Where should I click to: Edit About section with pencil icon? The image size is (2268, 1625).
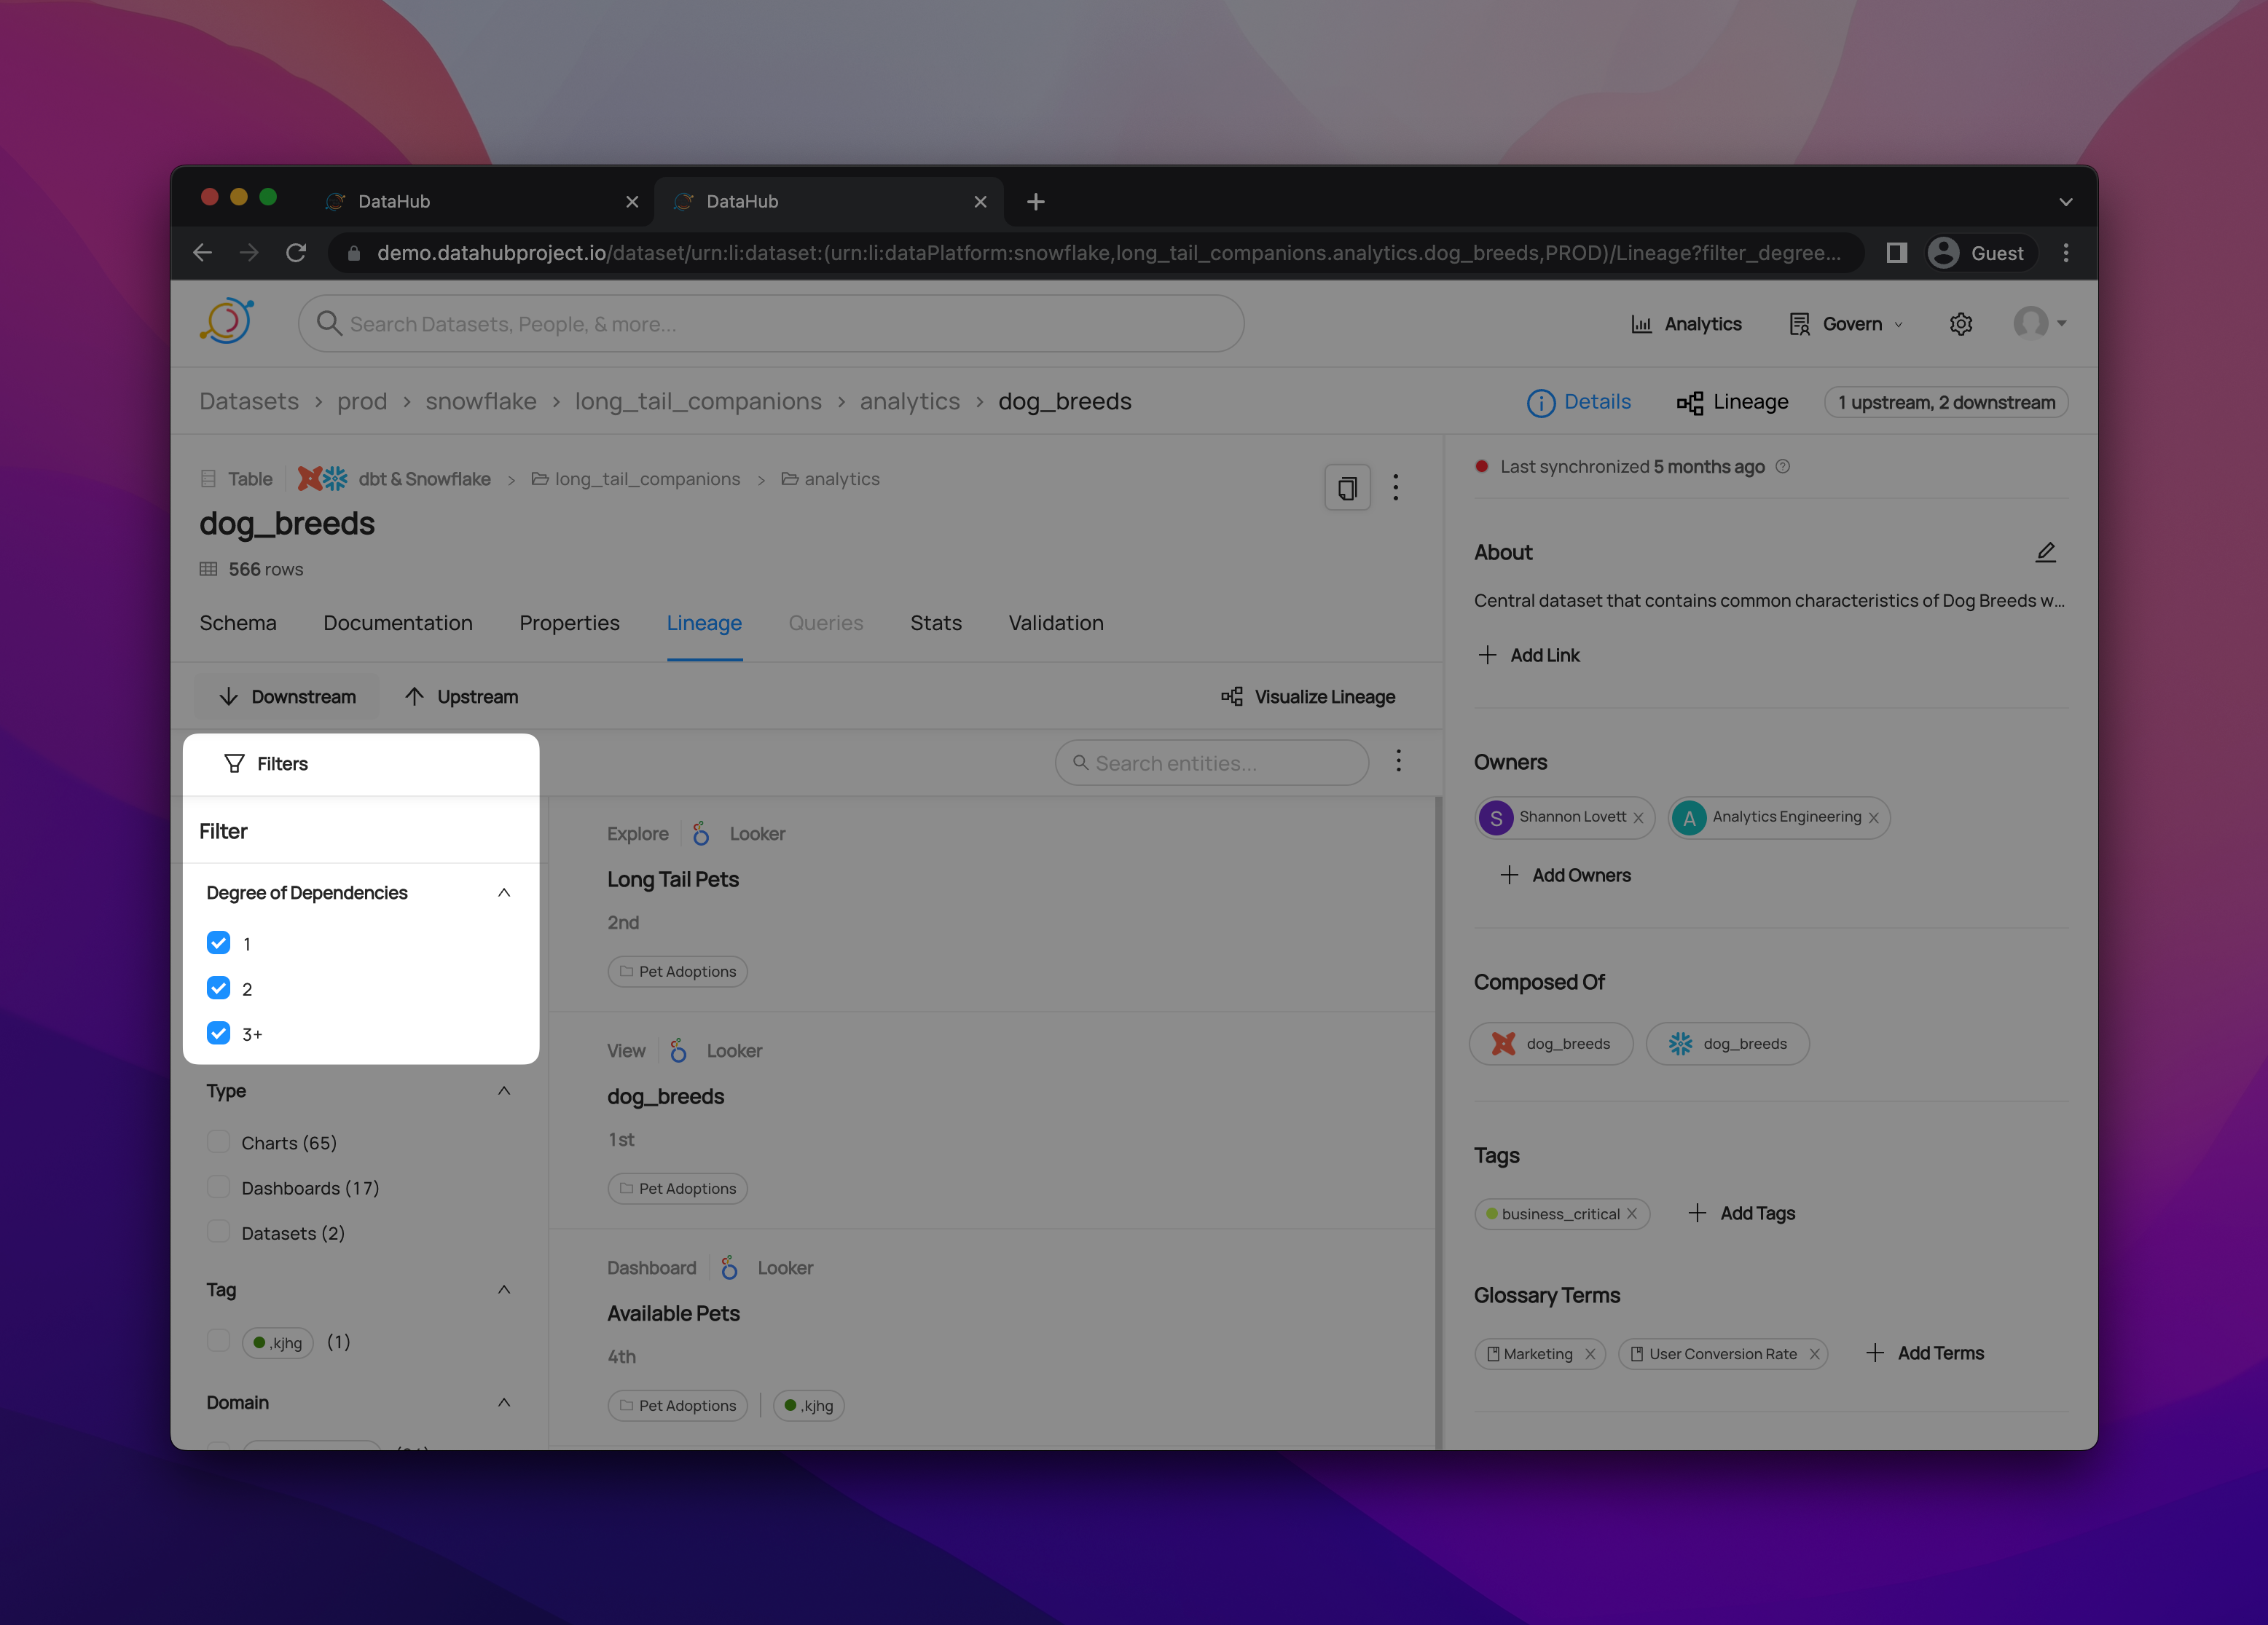click(2045, 552)
